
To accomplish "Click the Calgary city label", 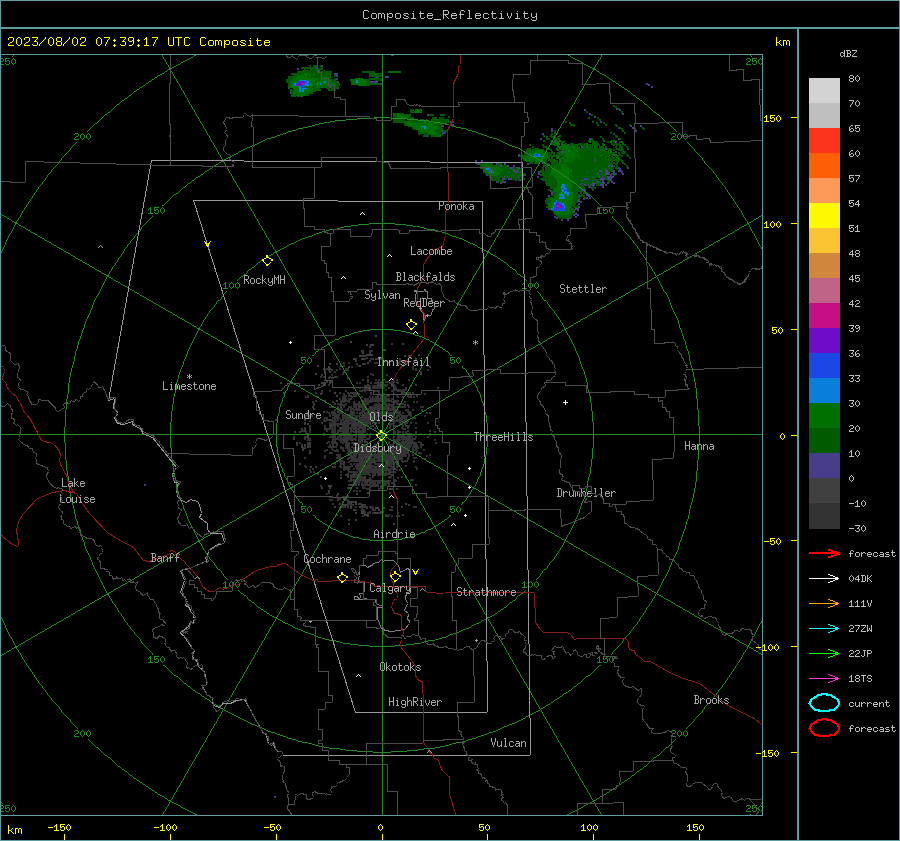I will tap(390, 588).
